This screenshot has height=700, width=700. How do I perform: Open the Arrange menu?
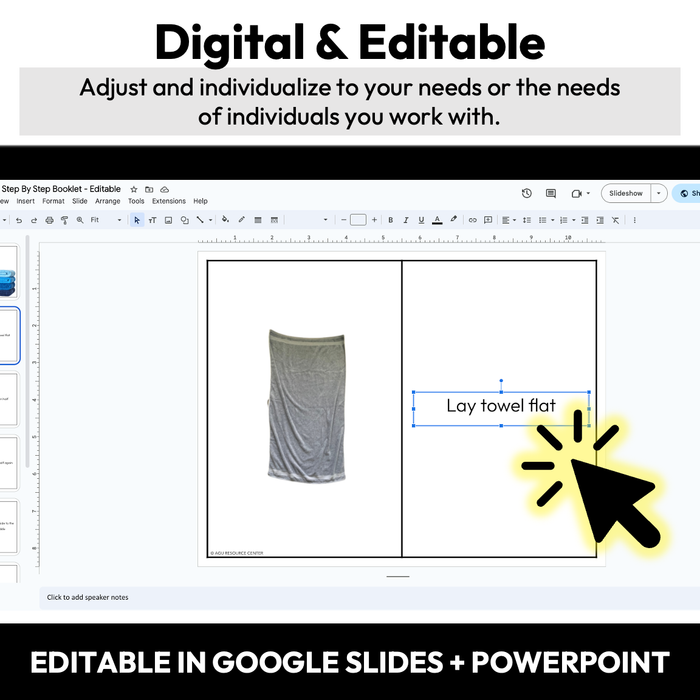(107, 201)
